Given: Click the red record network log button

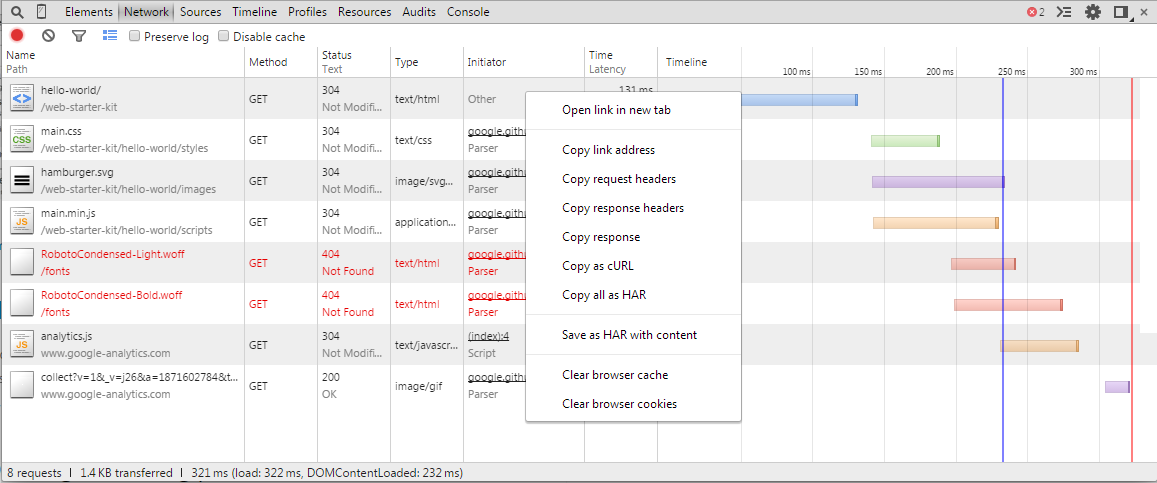Looking at the screenshot, I should click(x=17, y=36).
